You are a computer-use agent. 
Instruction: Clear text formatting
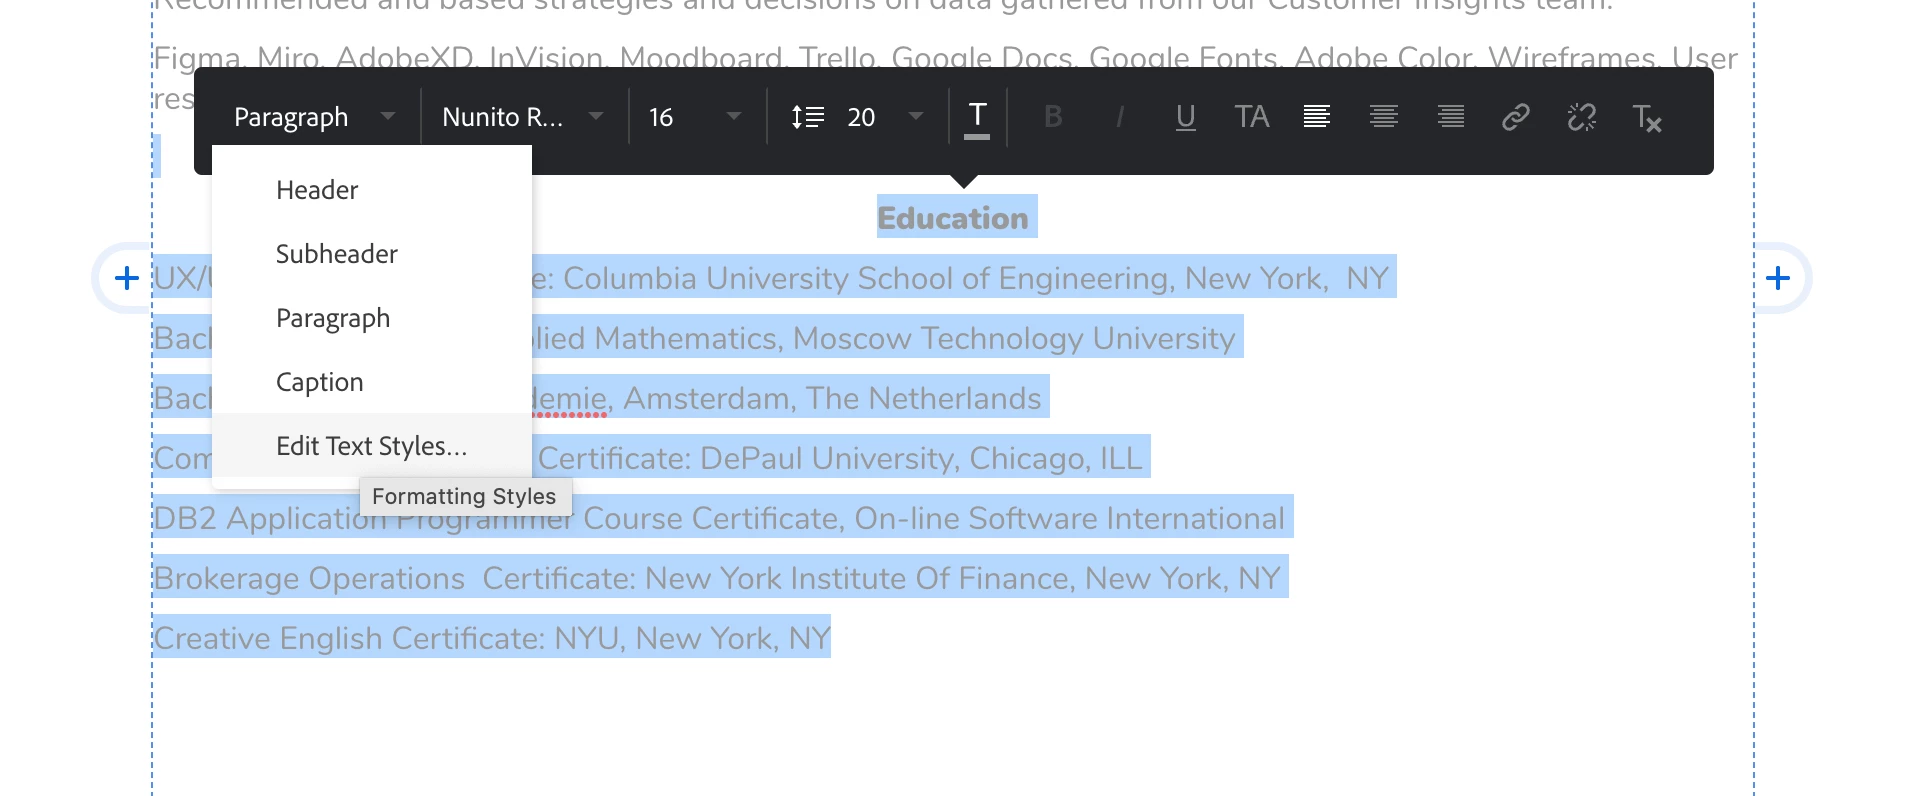(x=1647, y=118)
